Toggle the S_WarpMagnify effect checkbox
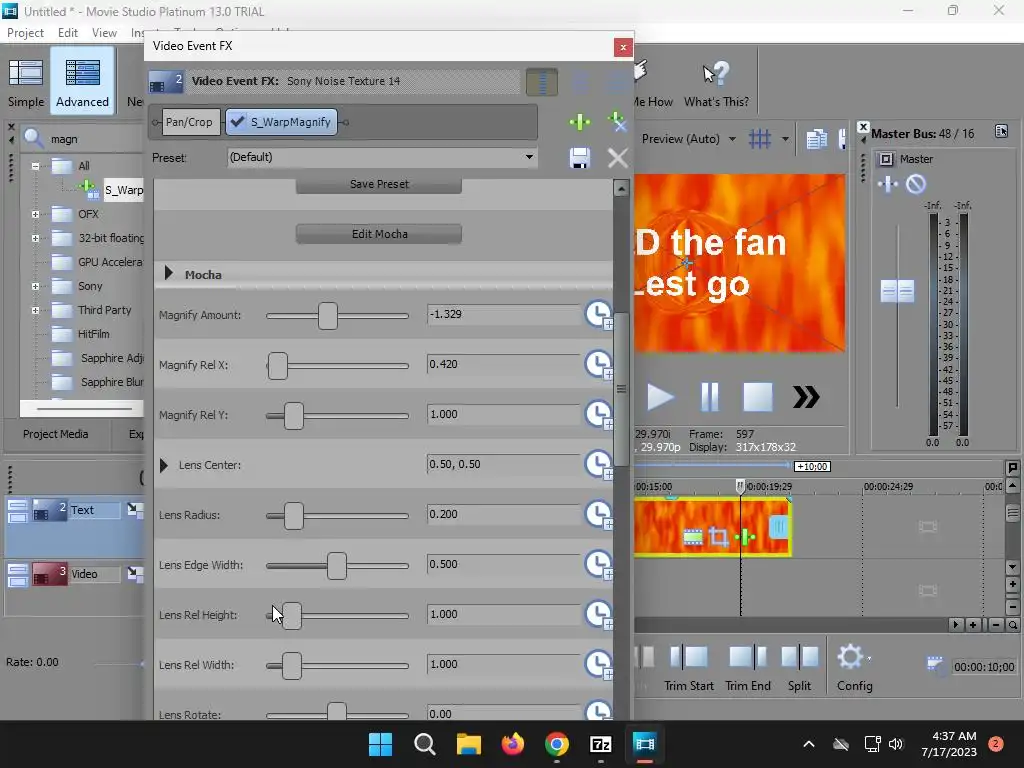Image resolution: width=1024 pixels, height=768 pixels. 238,122
